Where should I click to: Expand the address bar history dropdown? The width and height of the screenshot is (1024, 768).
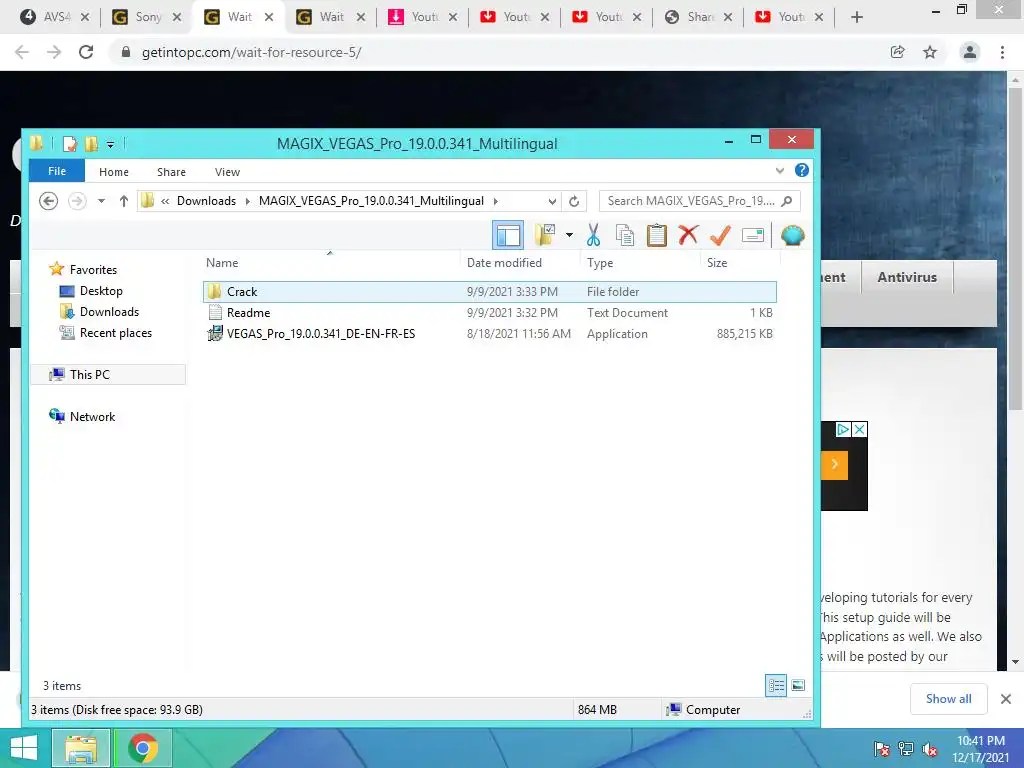click(552, 201)
